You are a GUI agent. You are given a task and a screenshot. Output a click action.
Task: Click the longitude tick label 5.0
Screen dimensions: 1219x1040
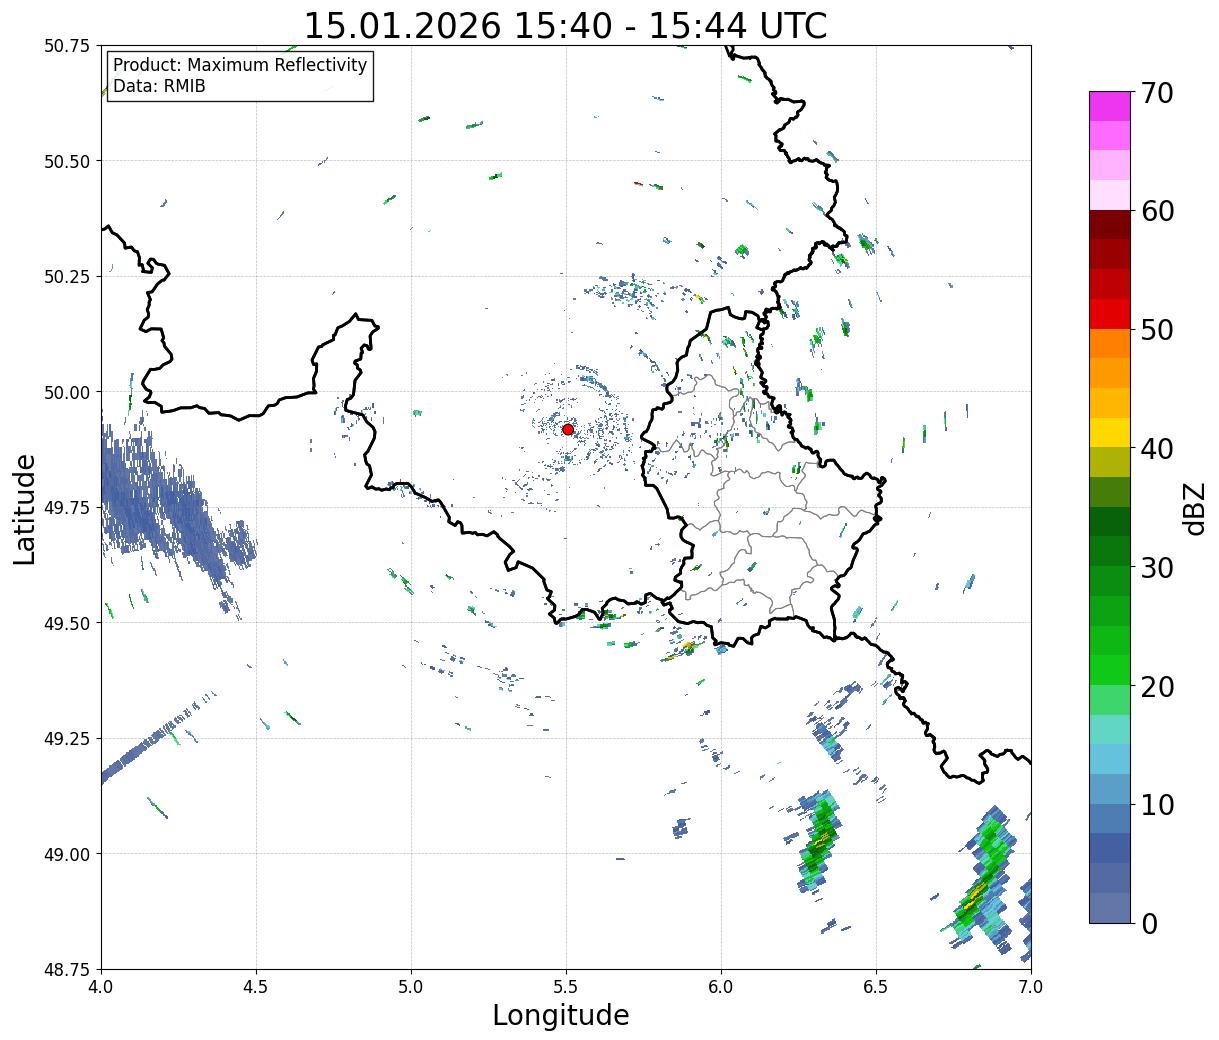click(x=411, y=987)
